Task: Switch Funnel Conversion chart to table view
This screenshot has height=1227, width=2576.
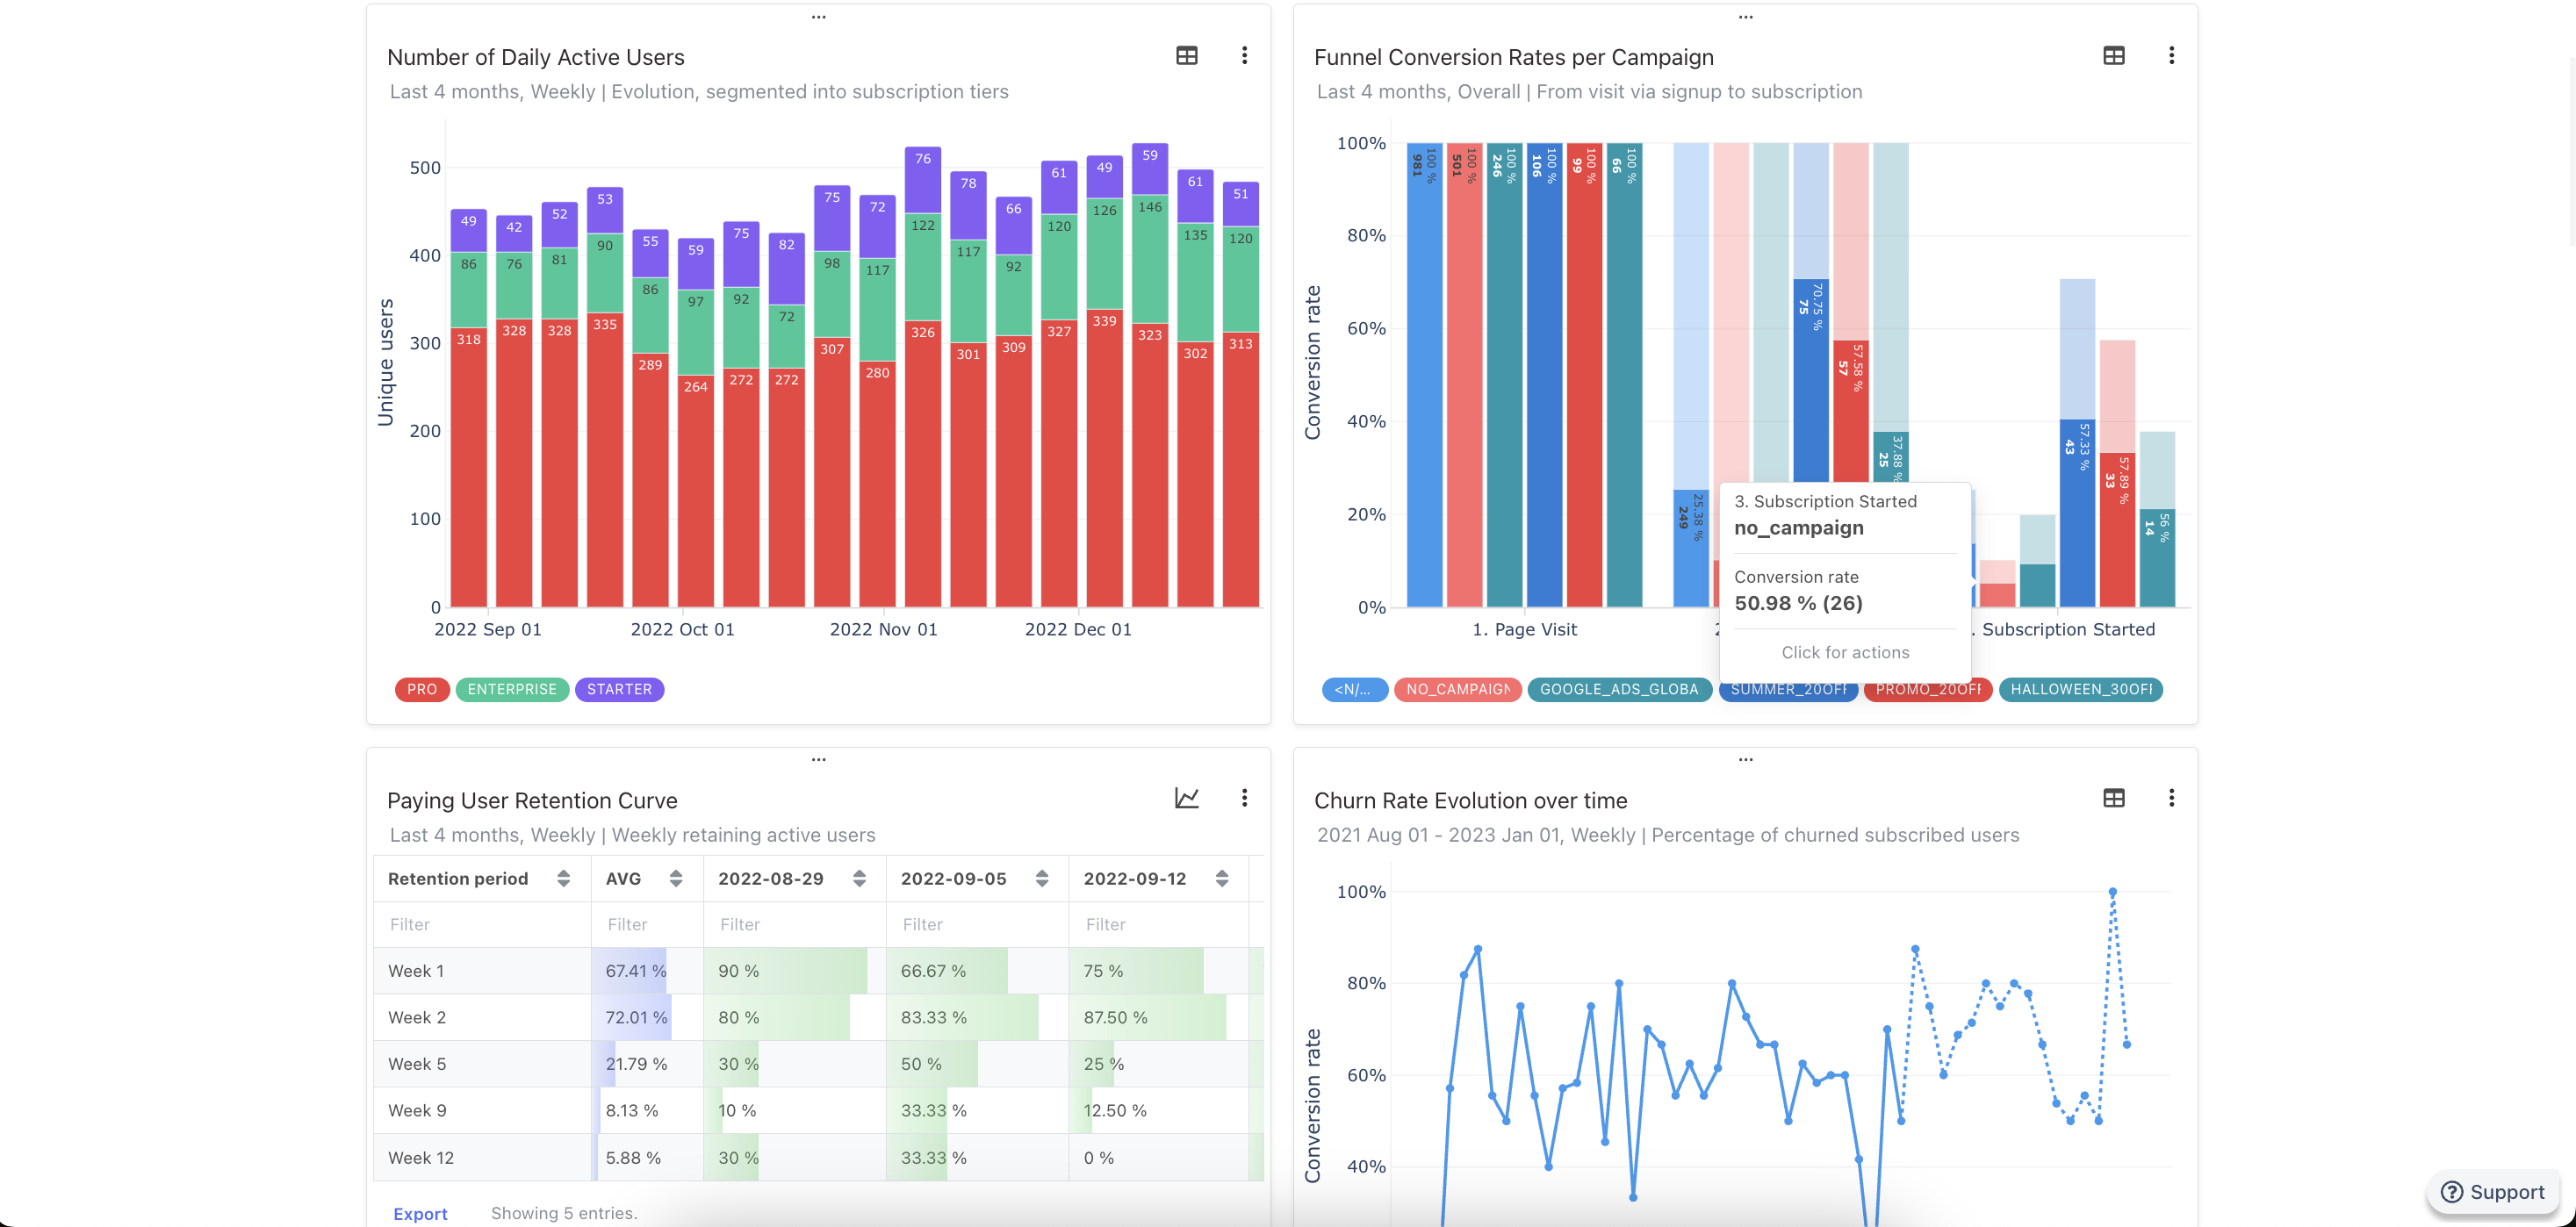Action: pyautogui.click(x=2113, y=56)
